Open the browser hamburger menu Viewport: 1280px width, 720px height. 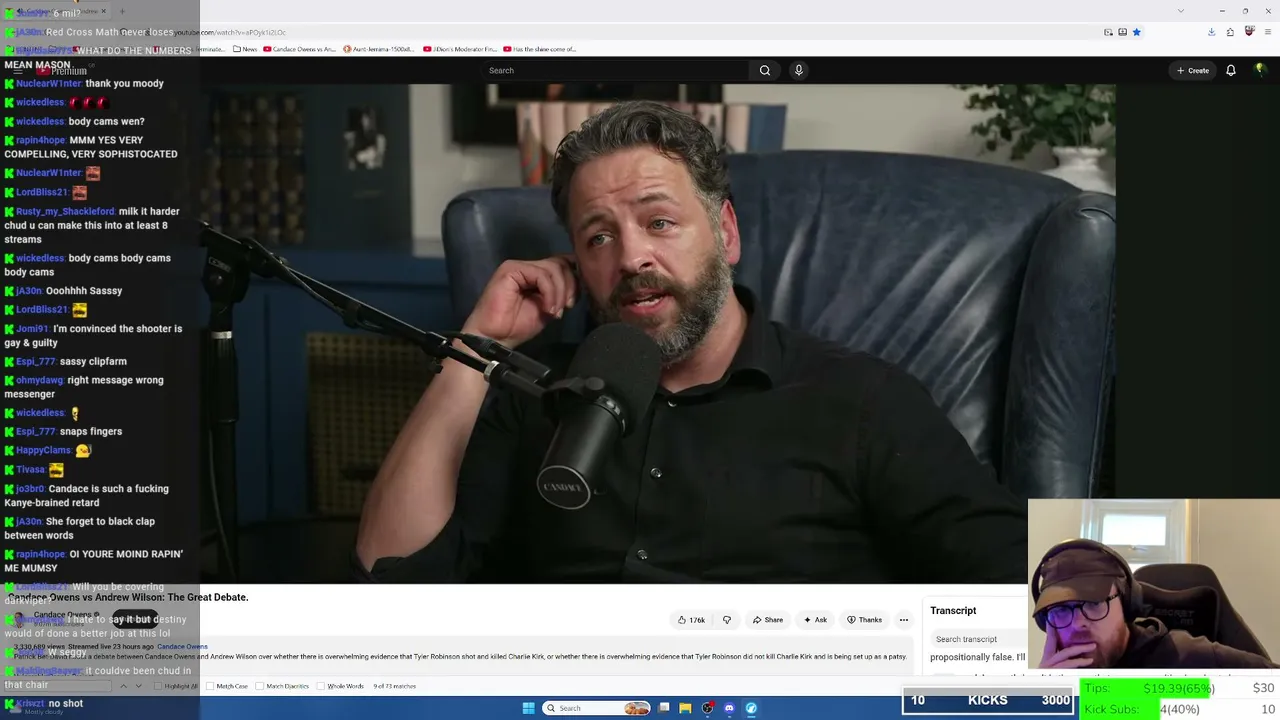[x=1266, y=32]
